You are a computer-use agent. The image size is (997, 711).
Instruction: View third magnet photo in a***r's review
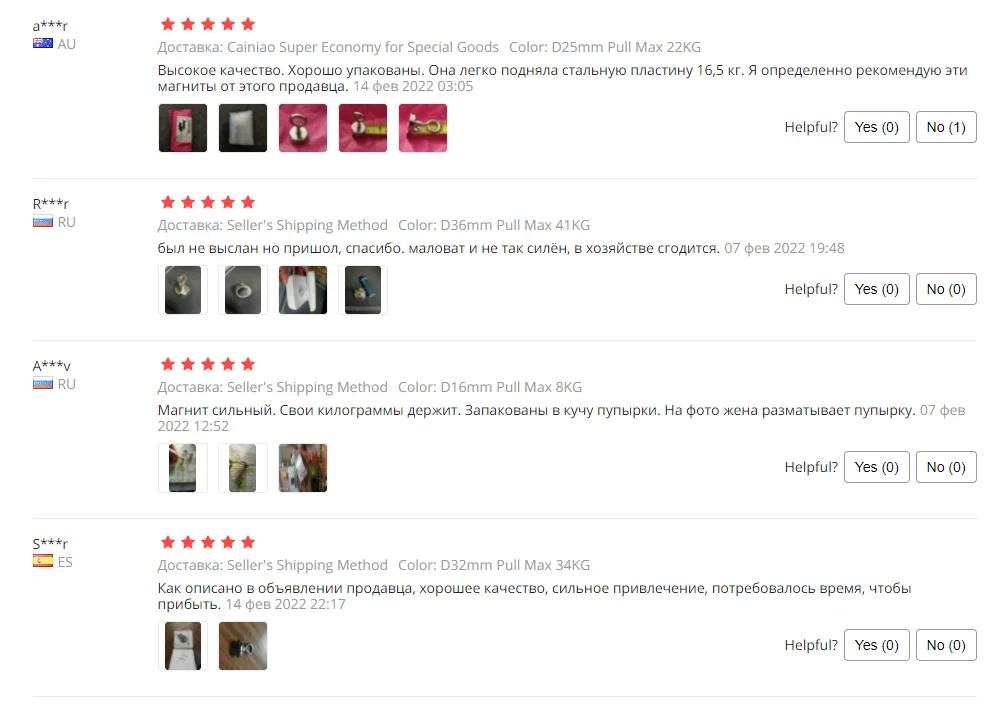click(x=303, y=128)
